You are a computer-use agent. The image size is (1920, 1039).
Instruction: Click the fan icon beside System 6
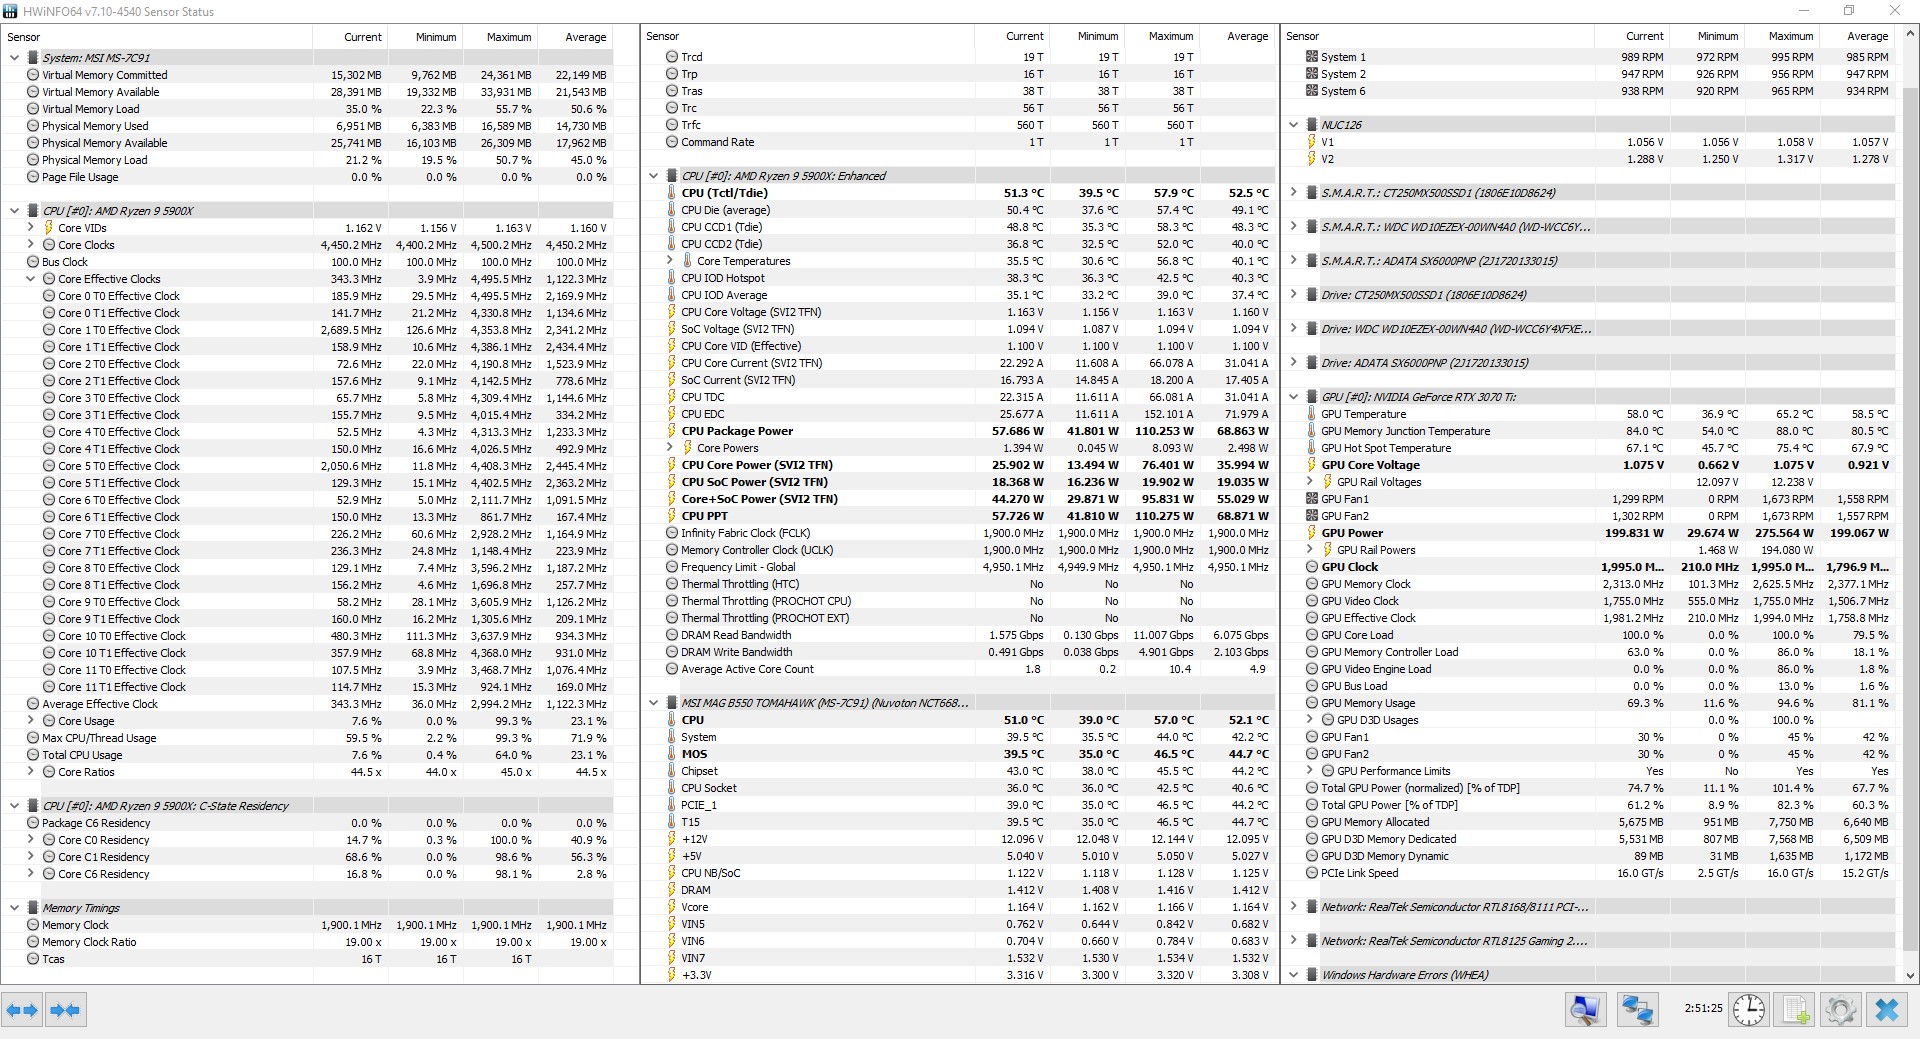tap(1312, 91)
